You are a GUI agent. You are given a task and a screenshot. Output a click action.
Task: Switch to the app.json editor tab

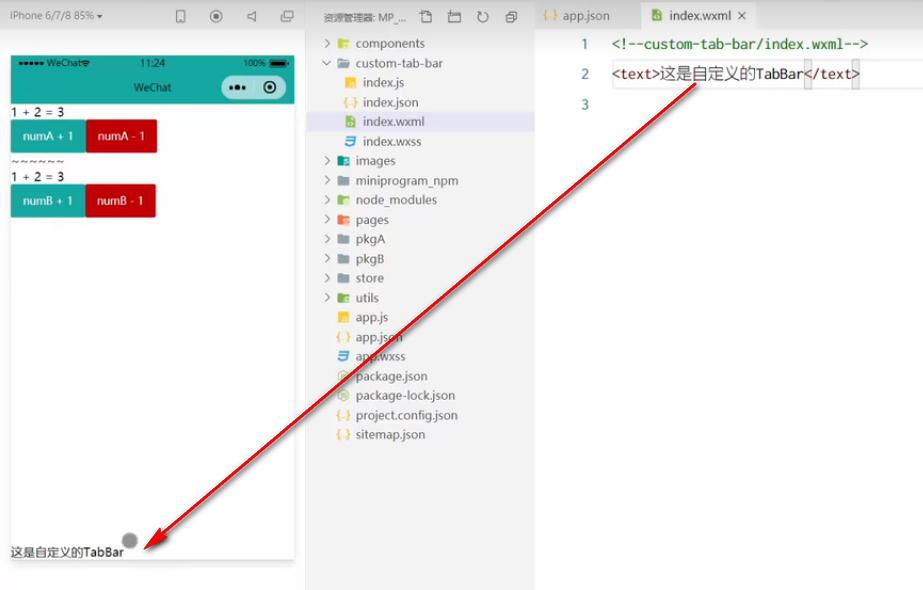[577, 16]
